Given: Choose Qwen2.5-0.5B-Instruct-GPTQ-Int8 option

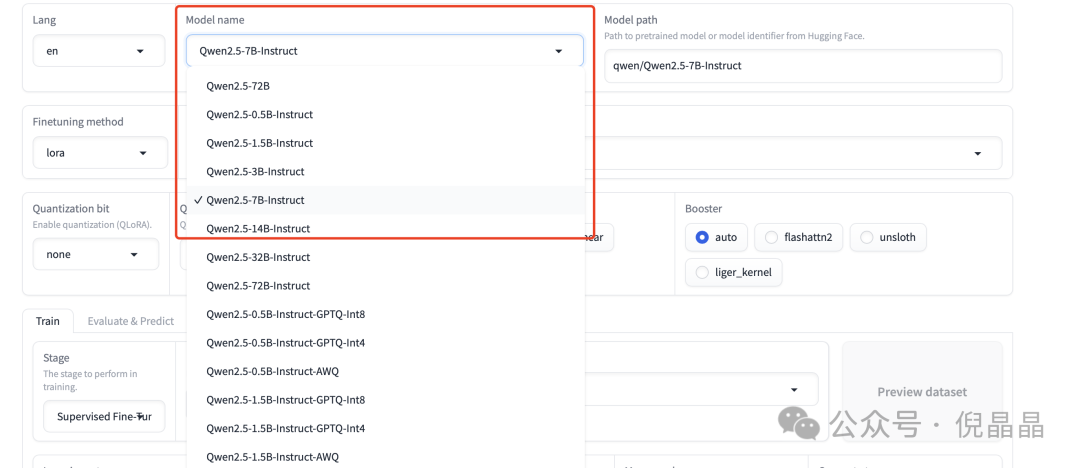Looking at the screenshot, I should [x=386, y=314].
